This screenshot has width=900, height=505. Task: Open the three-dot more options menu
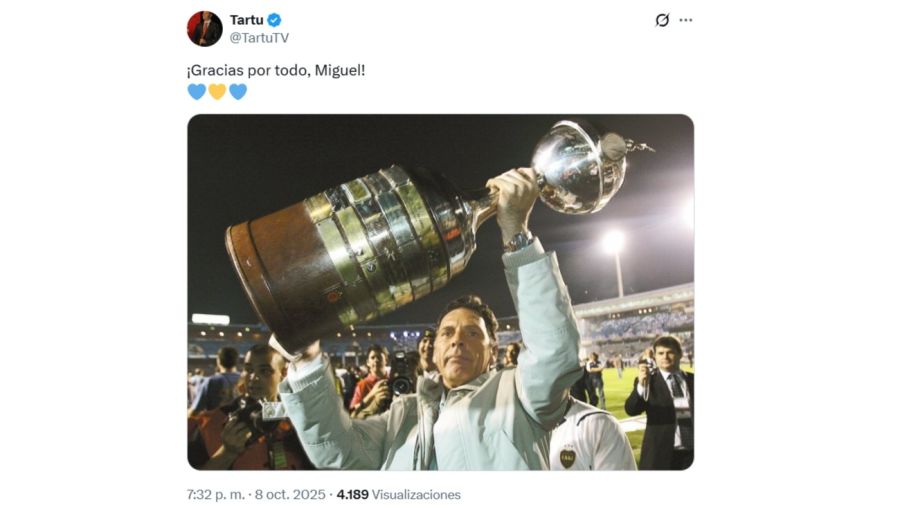[686, 20]
